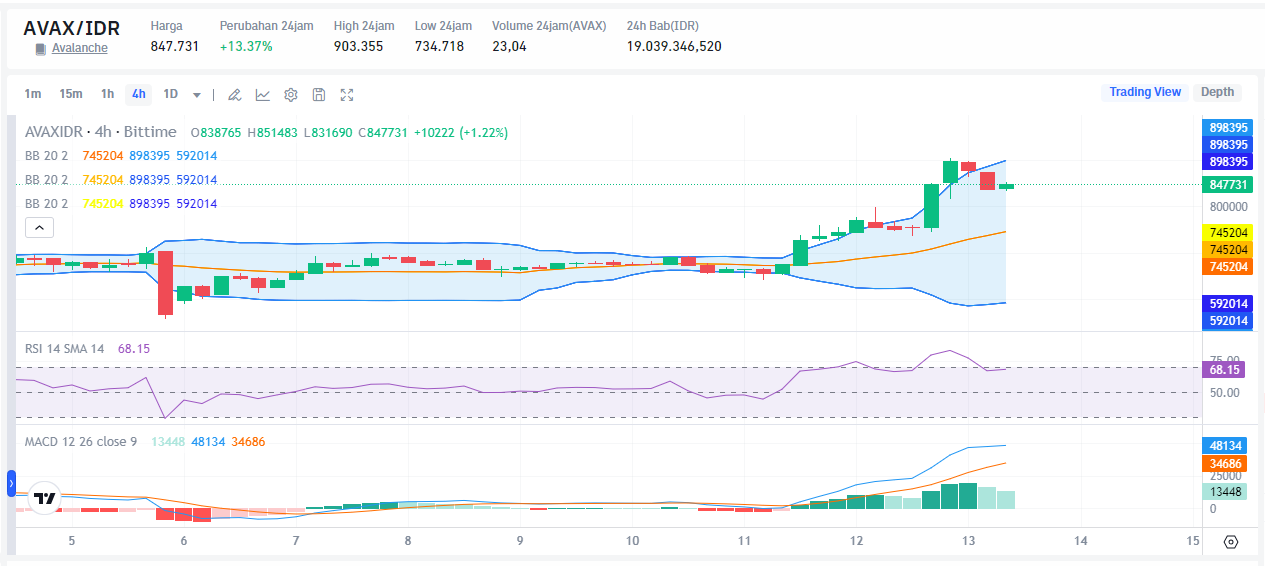Click the yellow 745204 price axis label
The height and width of the screenshot is (566, 1265).
click(x=1228, y=232)
